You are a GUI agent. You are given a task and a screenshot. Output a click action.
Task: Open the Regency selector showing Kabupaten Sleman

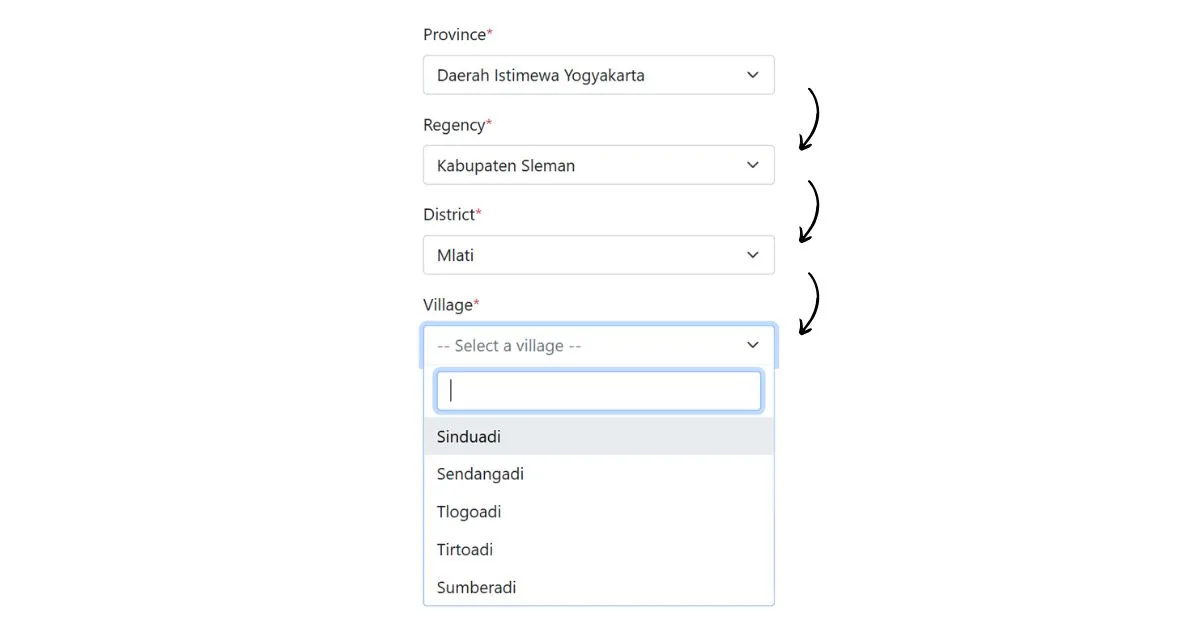point(598,165)
